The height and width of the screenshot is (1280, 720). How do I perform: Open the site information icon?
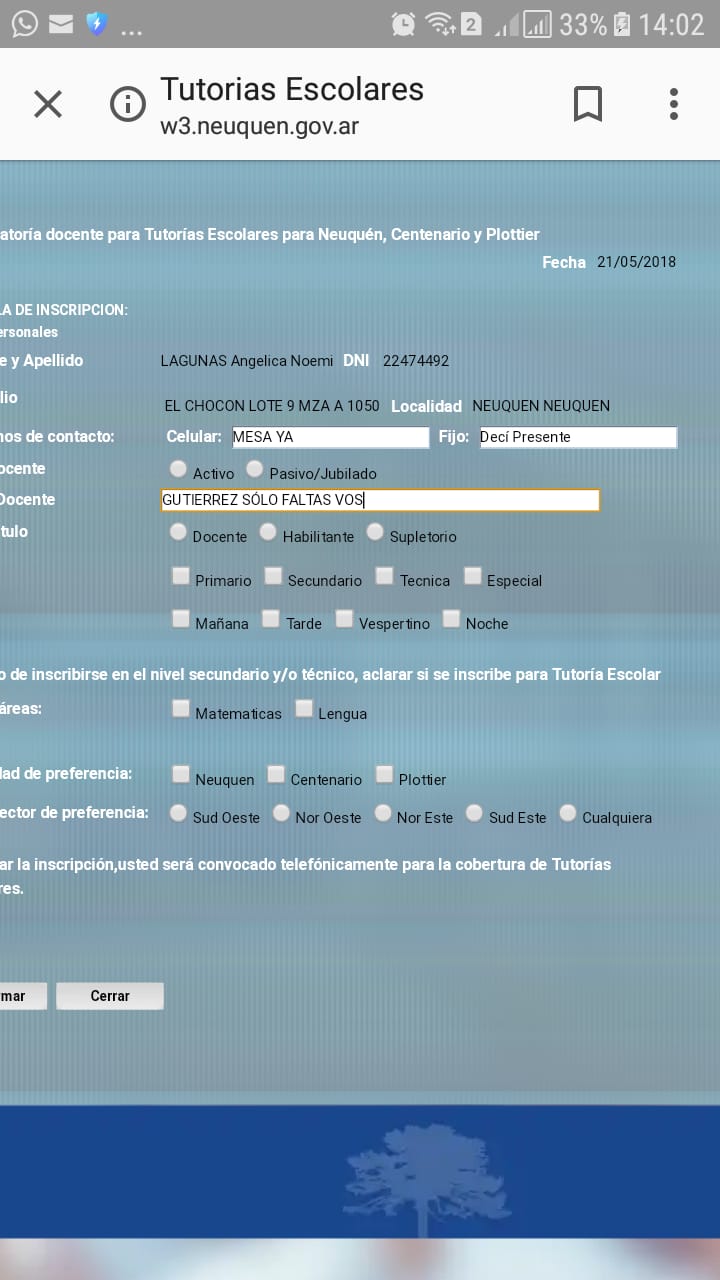127,104
